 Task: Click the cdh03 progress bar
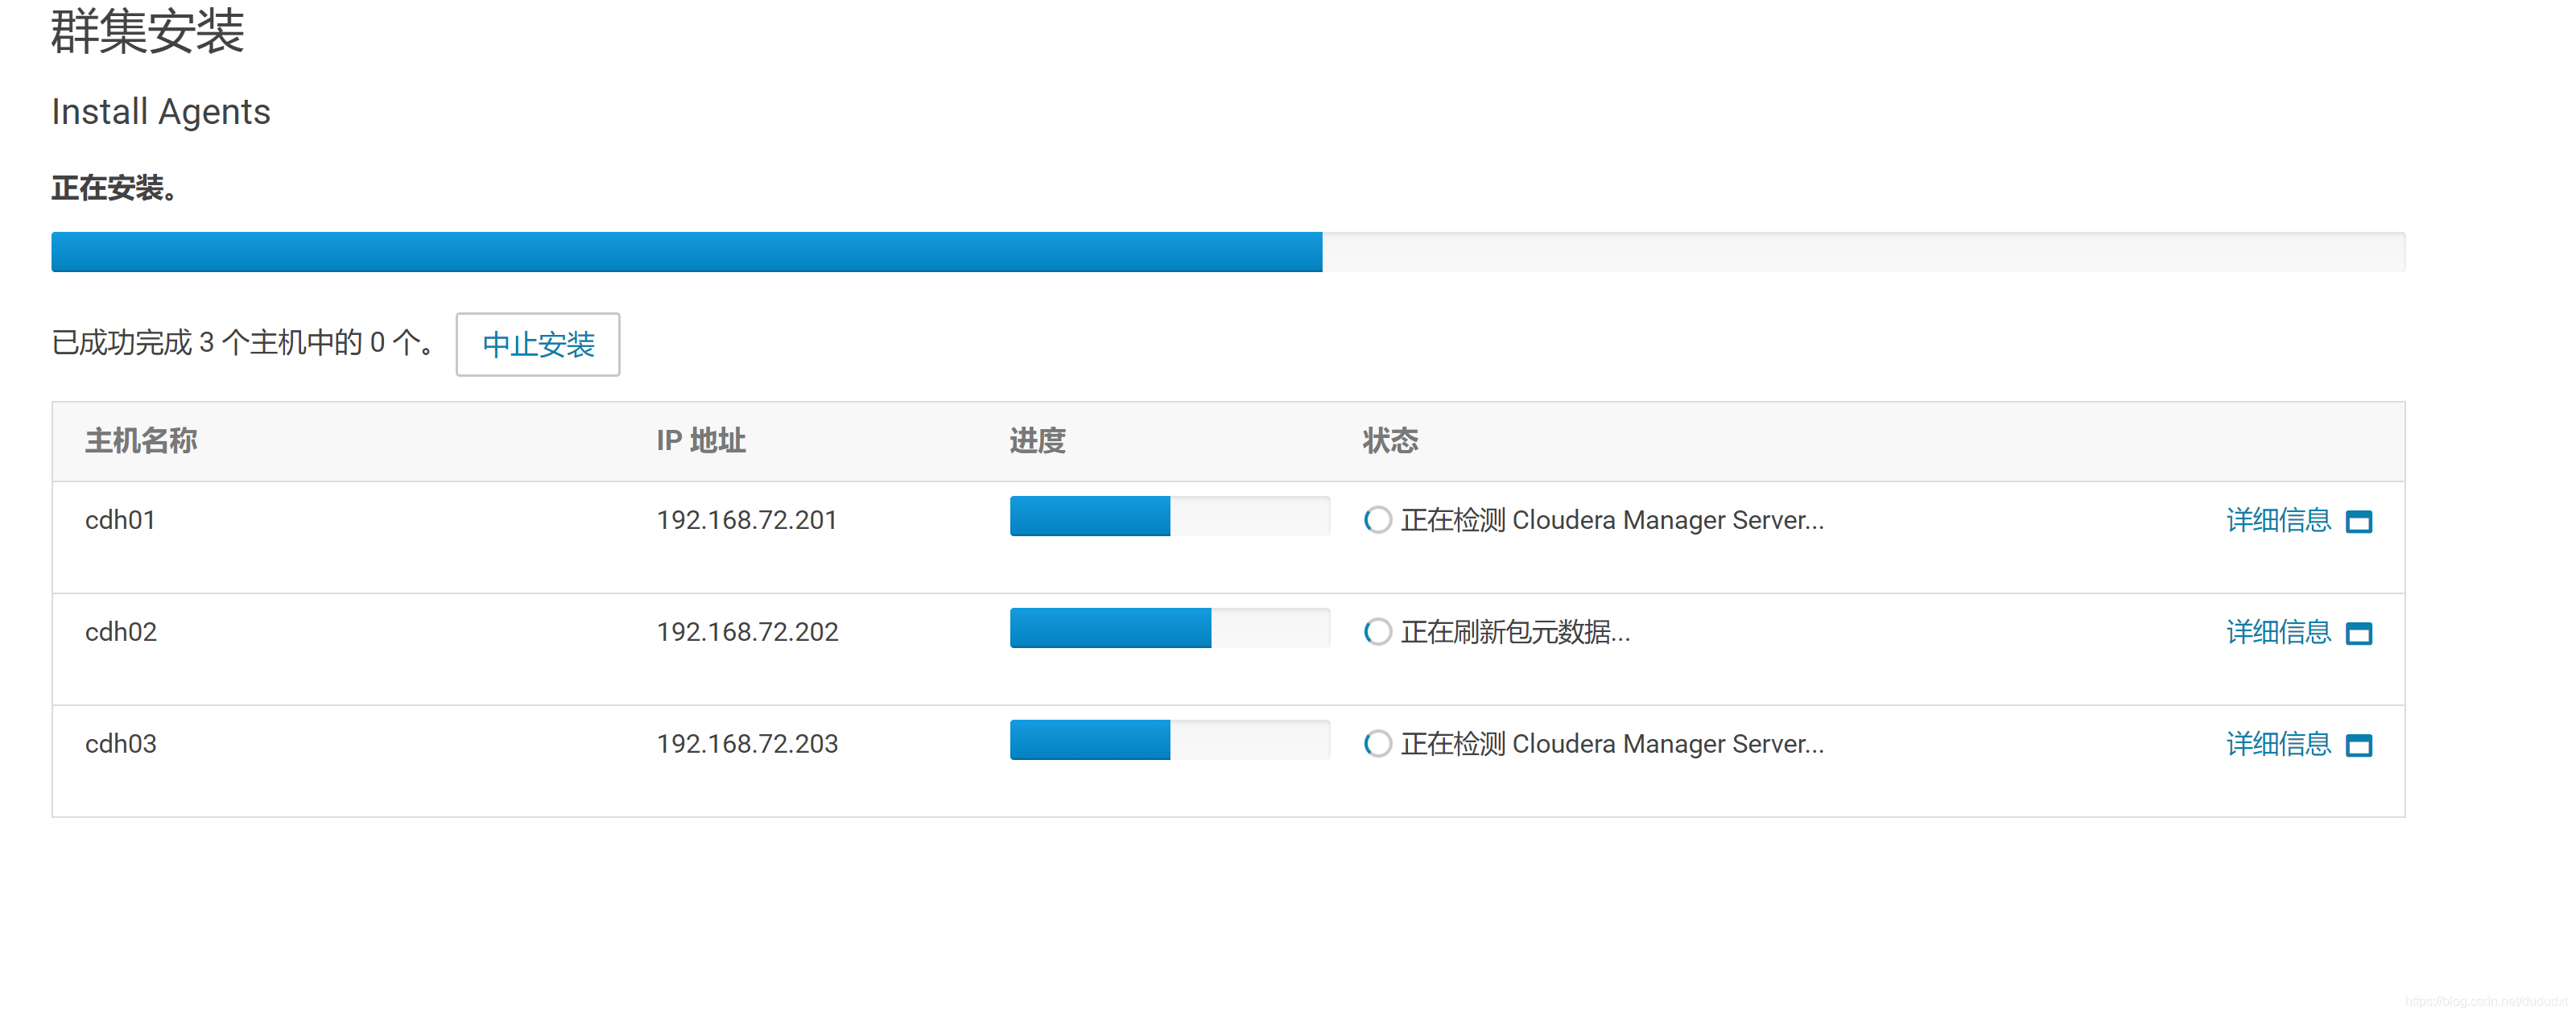click(x=1169, y=741)
